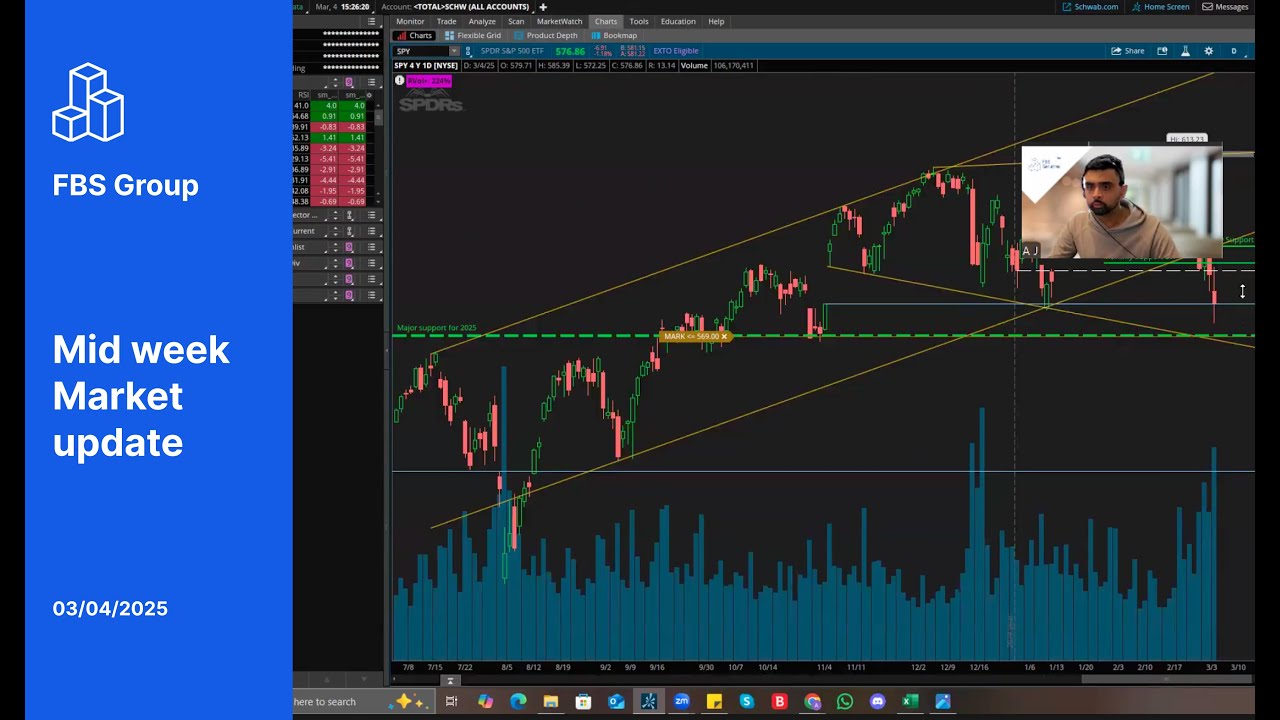Switch to Flexible Grid view
Viewport: 1280px width, 720px height.
pos(473,35)
